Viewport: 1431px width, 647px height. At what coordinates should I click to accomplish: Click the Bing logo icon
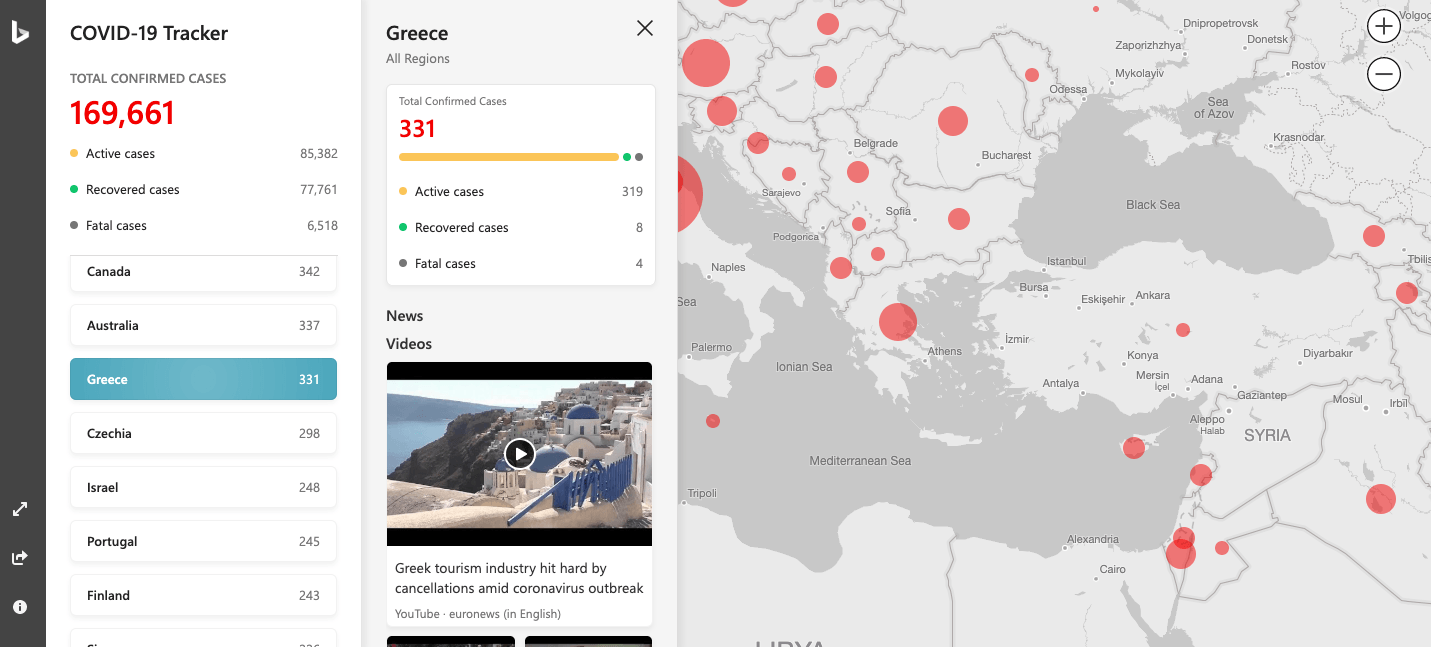tap(20, 33)
